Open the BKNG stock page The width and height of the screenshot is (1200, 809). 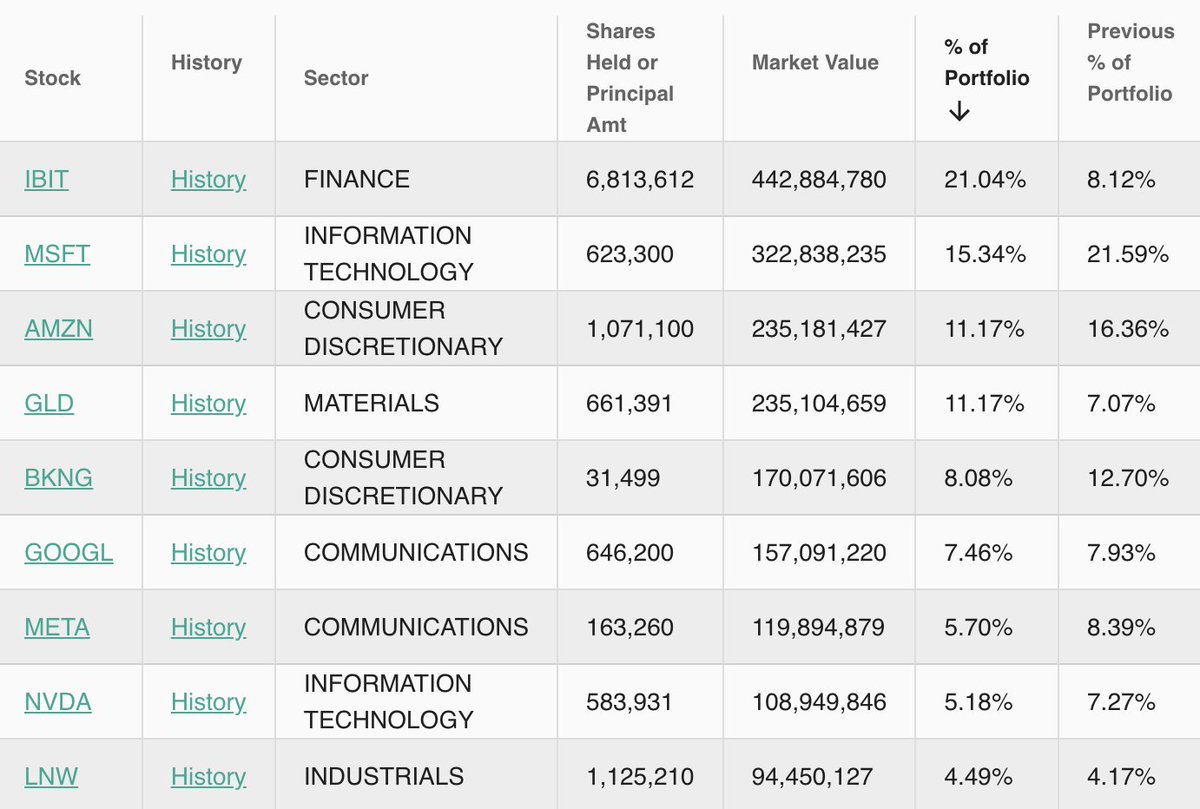click(57, 478)
